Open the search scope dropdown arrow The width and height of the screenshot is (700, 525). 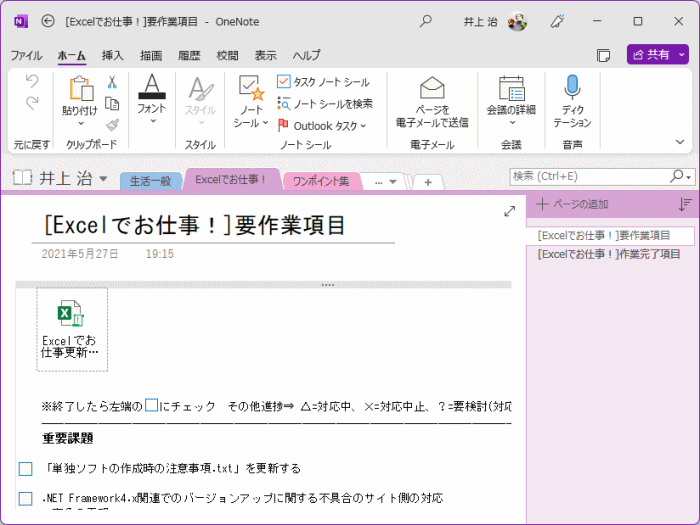[x=689, y=178]
